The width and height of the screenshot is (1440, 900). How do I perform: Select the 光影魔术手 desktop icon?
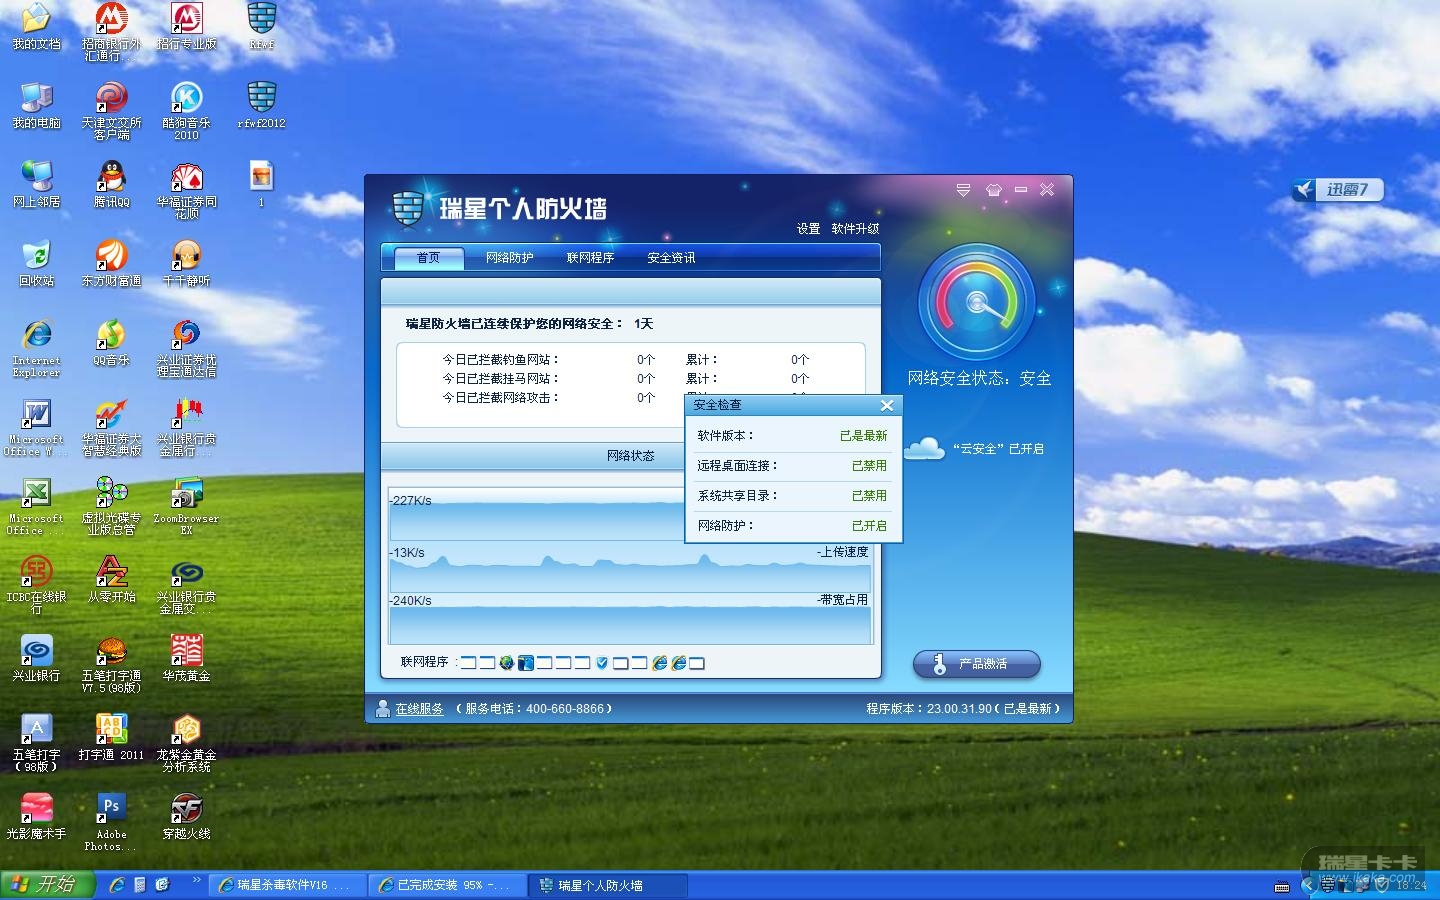[x=36, y=817]
